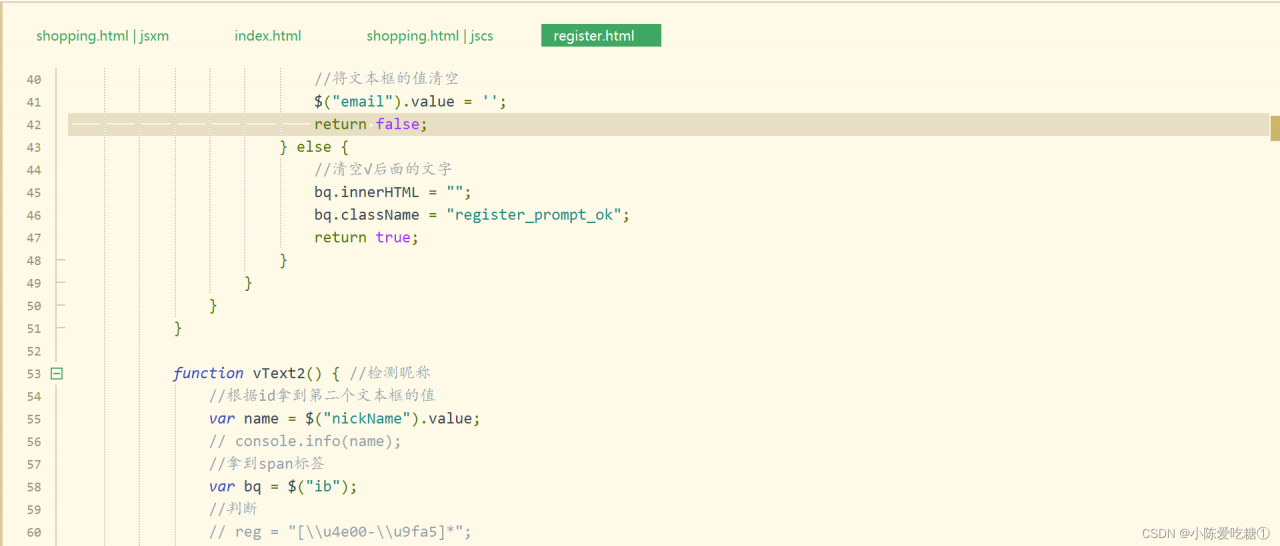Click the var bq = $("ib"); line
The image size is (1280, 546).
tap(283, 486)
